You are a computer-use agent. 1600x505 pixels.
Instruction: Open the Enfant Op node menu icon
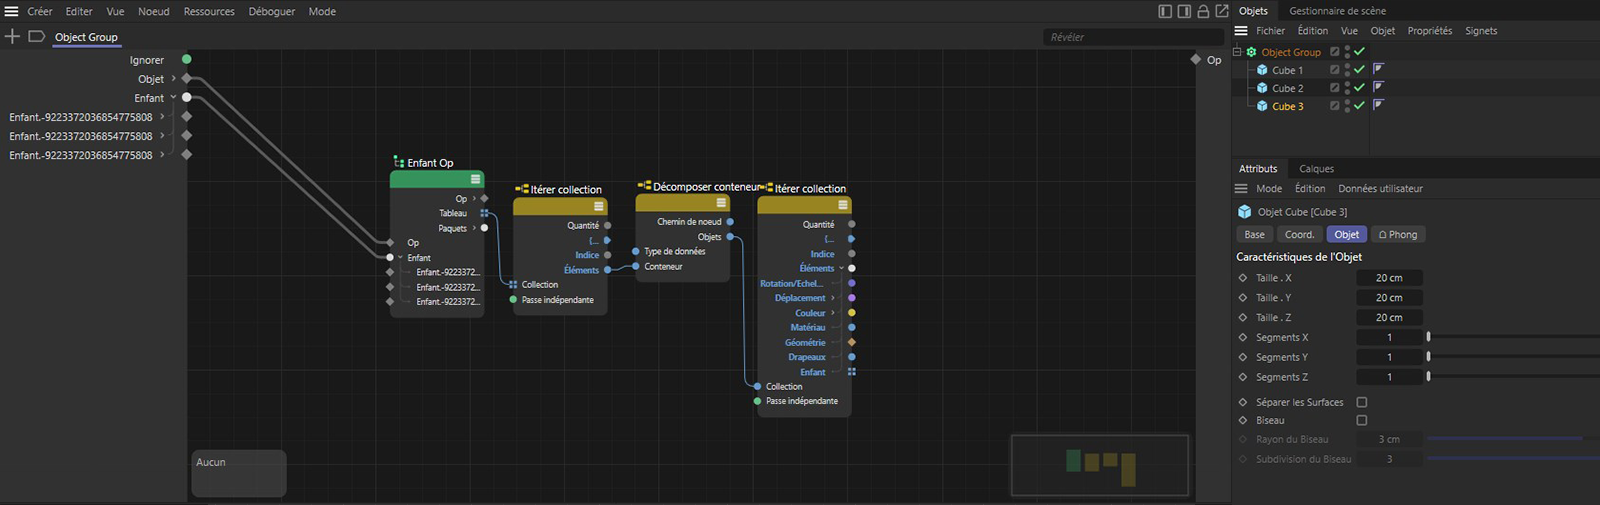tap(475, 179)
